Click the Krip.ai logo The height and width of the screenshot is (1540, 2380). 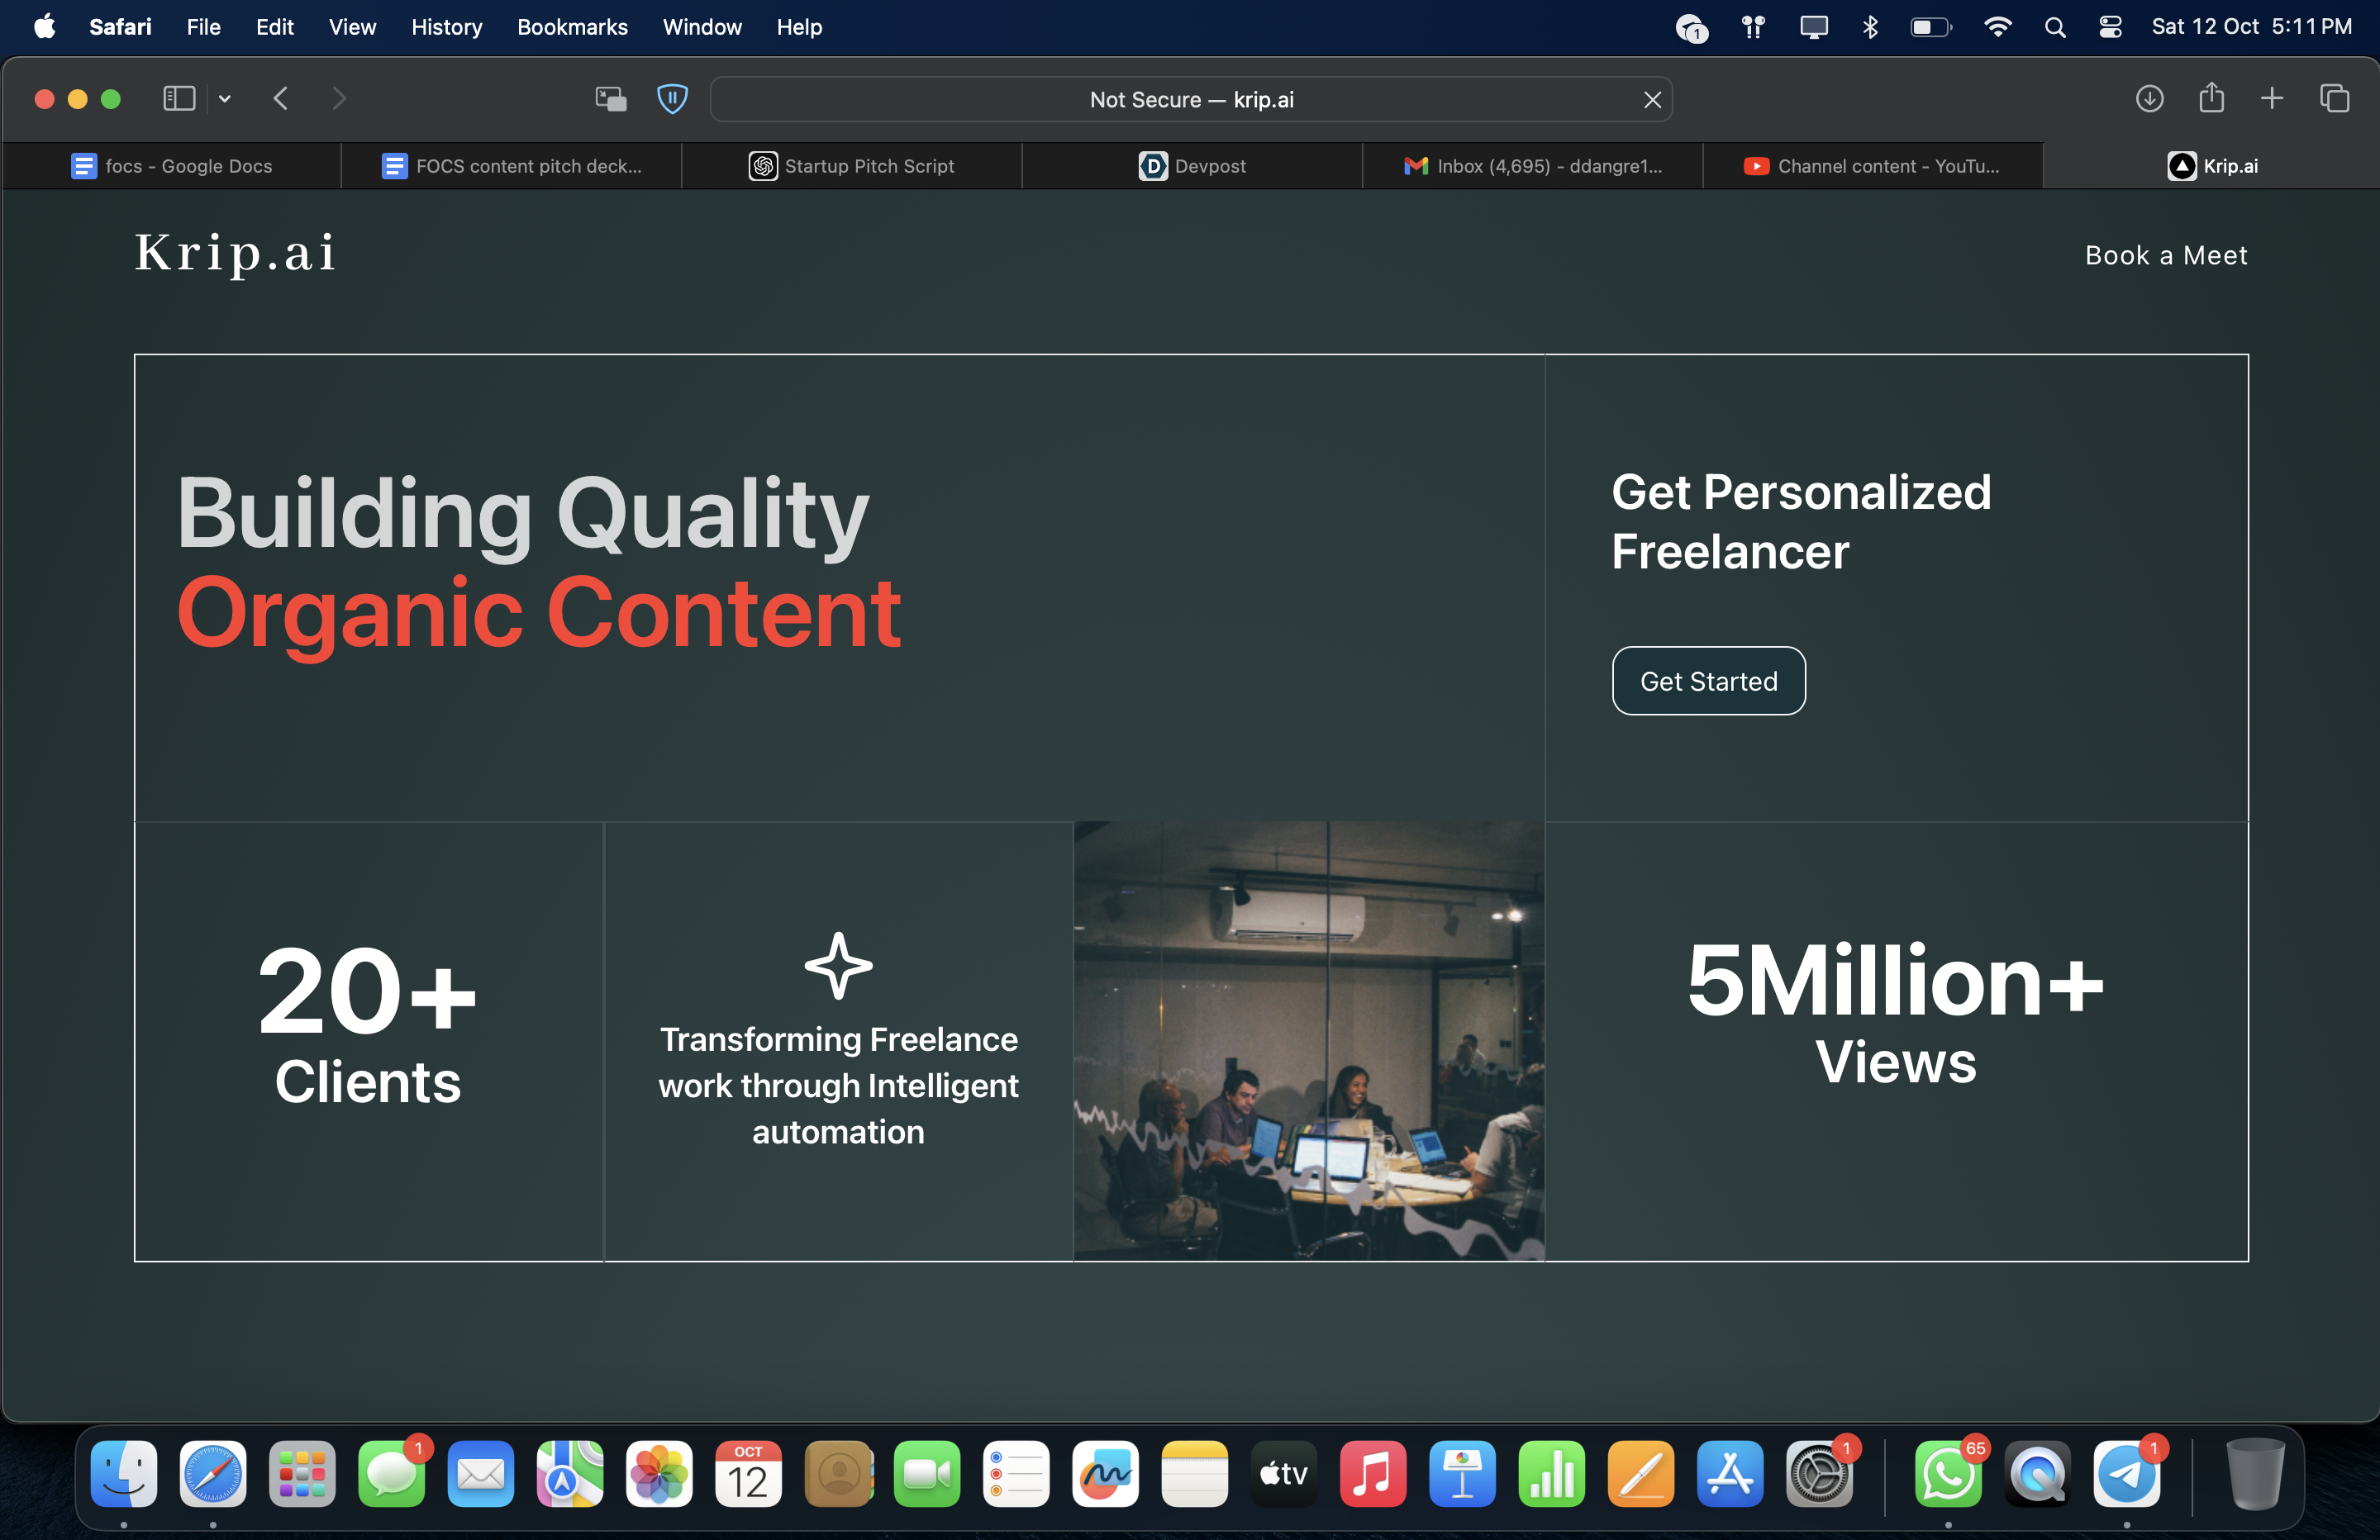tap(236, 252)
